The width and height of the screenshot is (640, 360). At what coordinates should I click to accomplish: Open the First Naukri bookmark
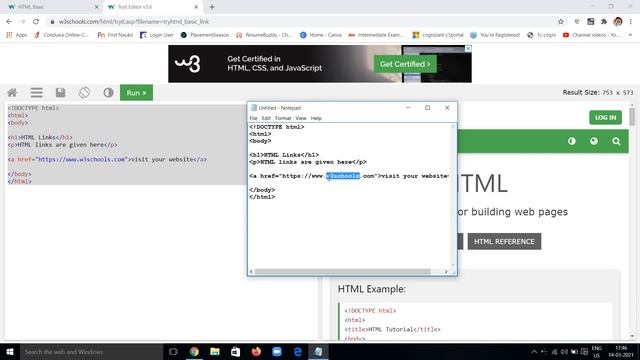tap(115, 35)
